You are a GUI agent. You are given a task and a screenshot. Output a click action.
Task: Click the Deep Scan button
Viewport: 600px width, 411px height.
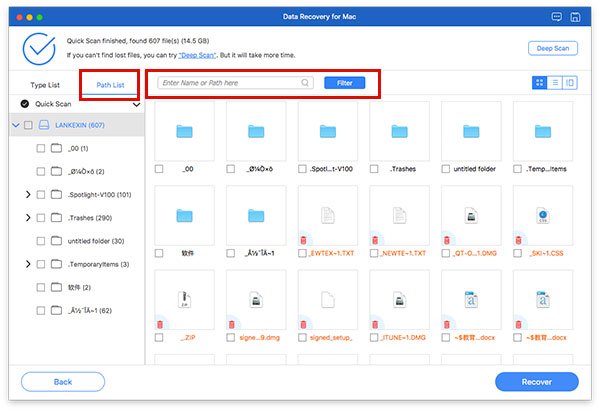coord(553,48)
